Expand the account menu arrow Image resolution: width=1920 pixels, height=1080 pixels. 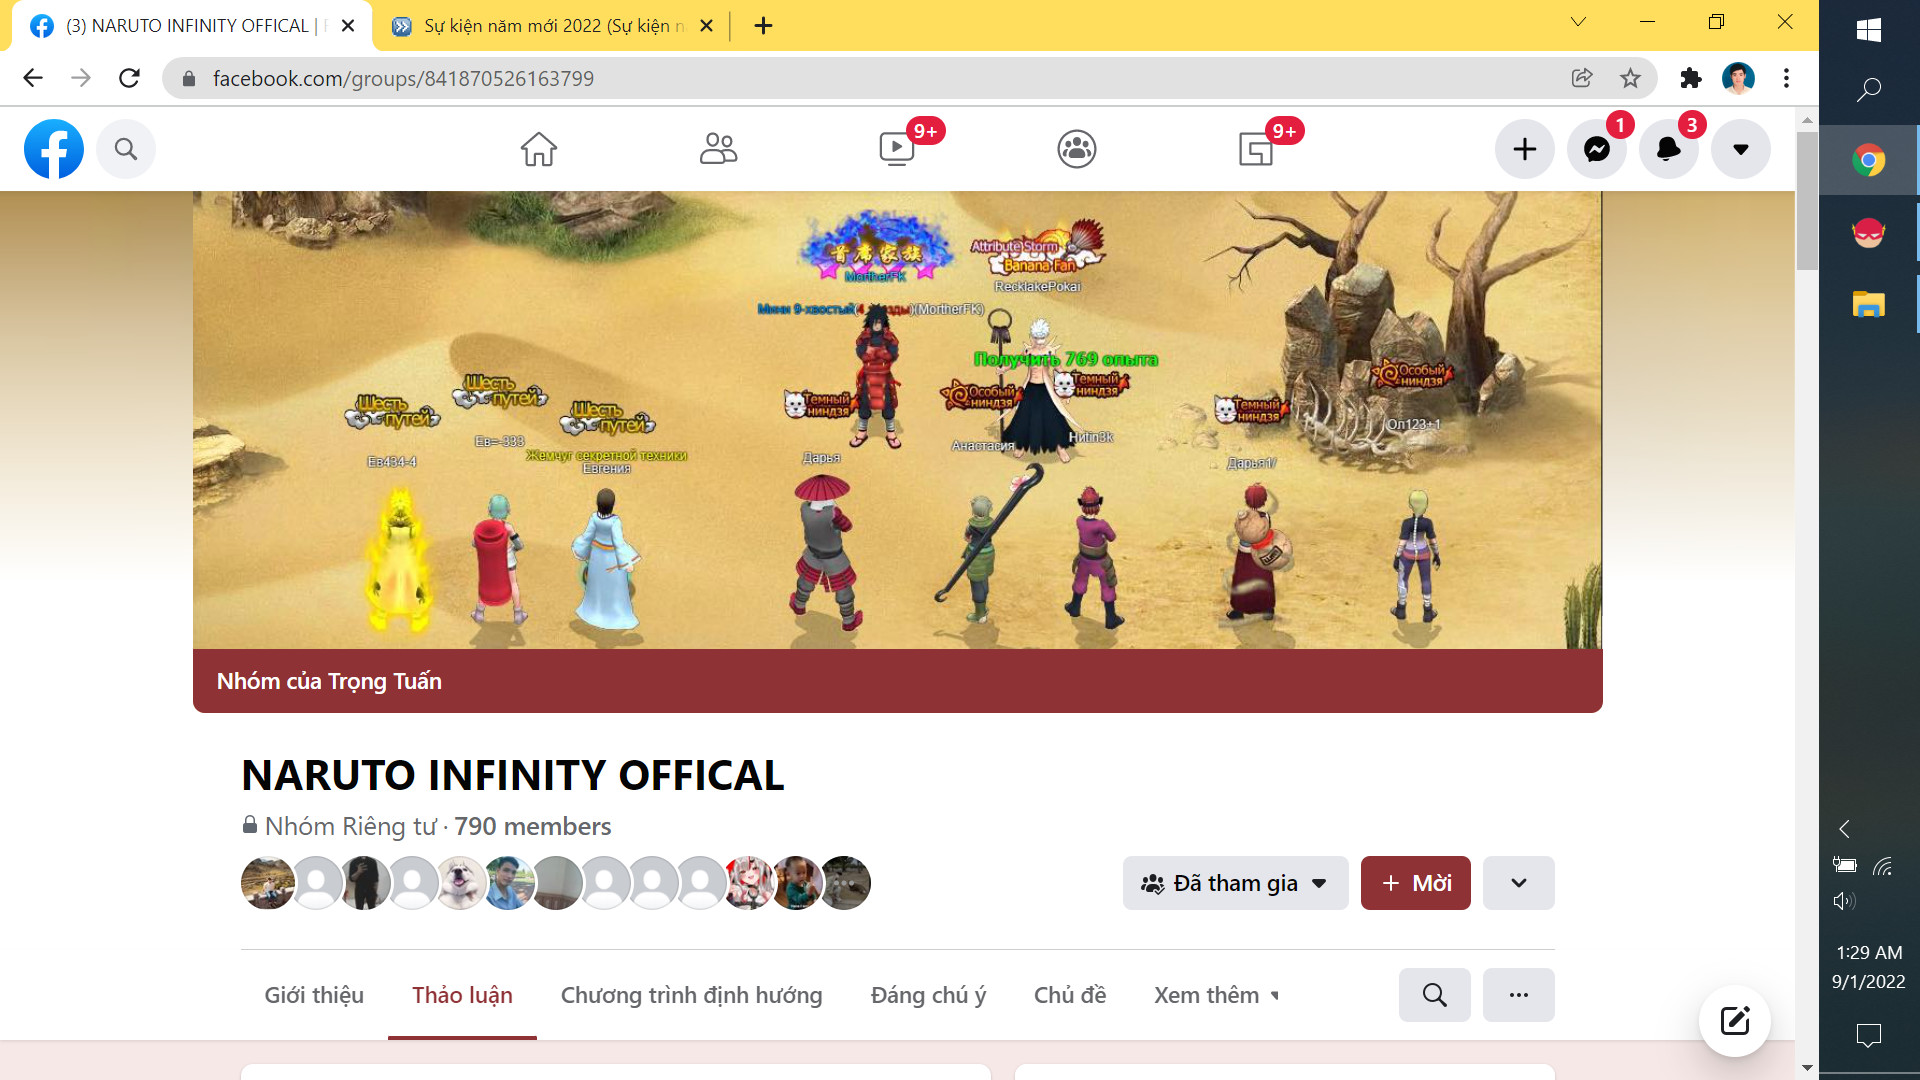(1741, 149)
